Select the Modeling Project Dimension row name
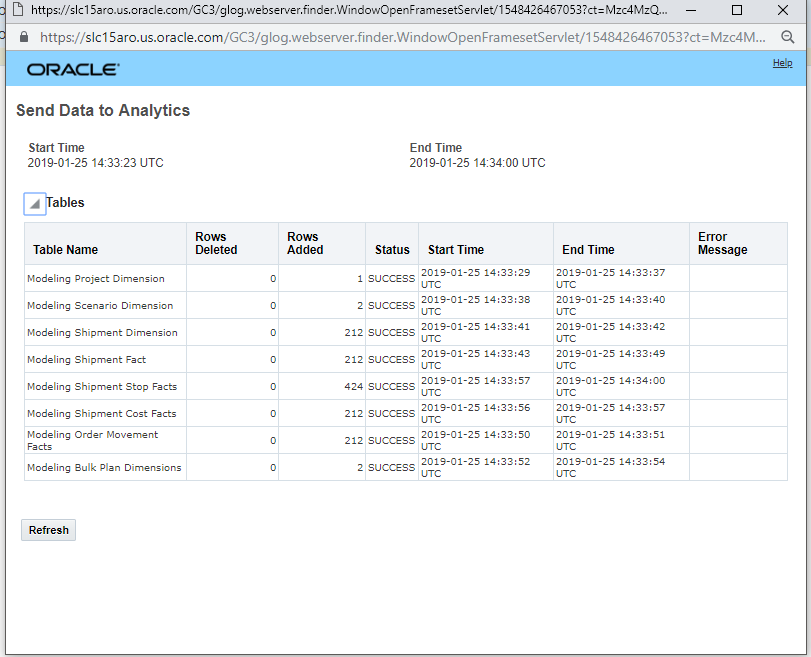The width and height of the screenshot is (811, 657). 96,278
